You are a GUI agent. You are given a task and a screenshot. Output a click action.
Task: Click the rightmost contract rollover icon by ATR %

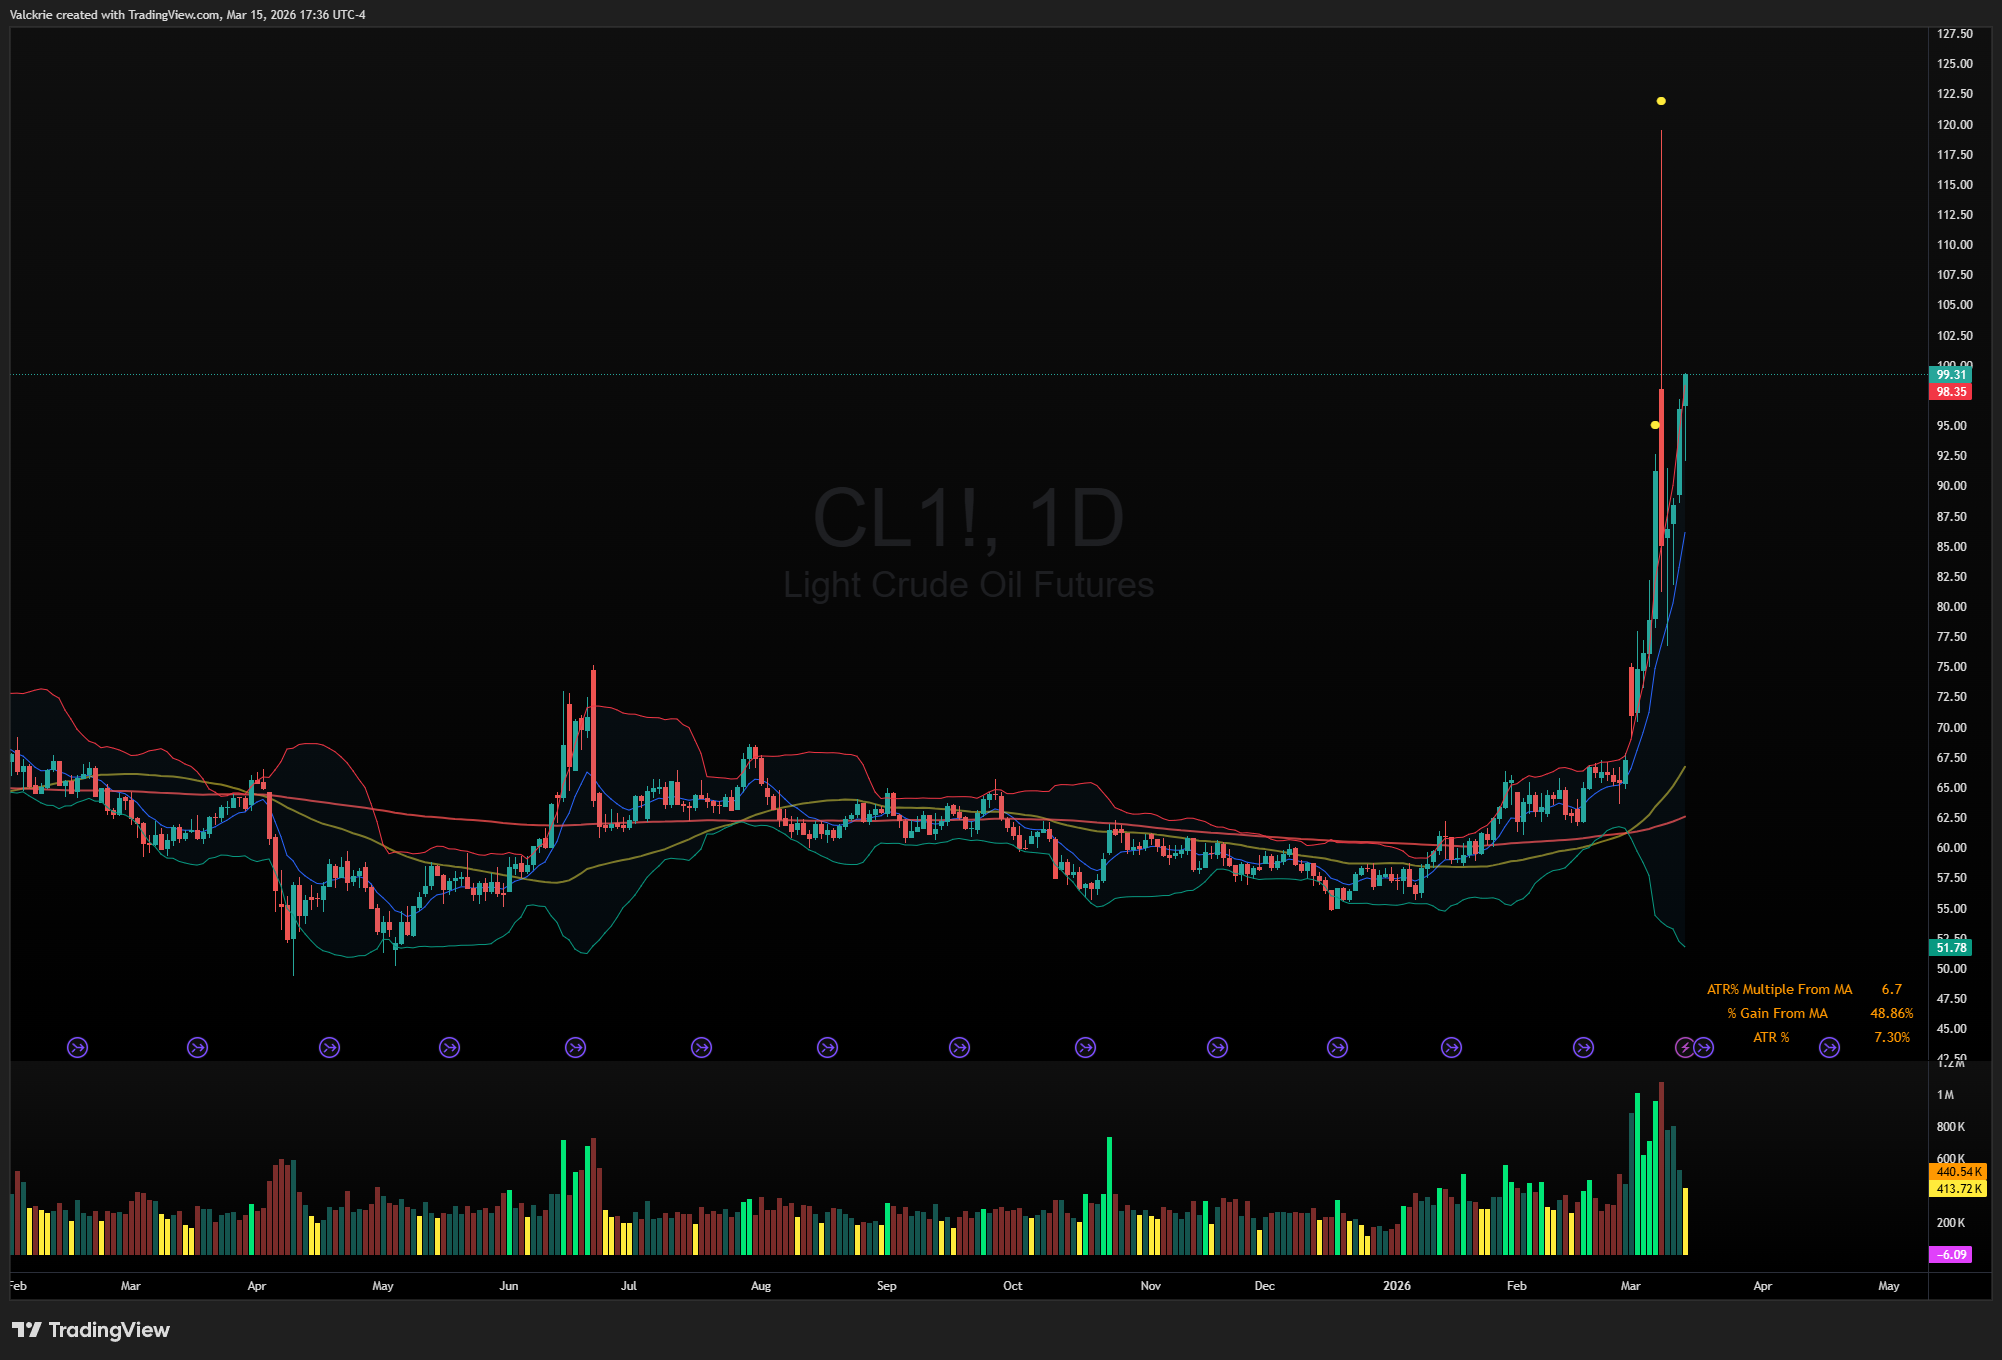tap(1829, 1047)
